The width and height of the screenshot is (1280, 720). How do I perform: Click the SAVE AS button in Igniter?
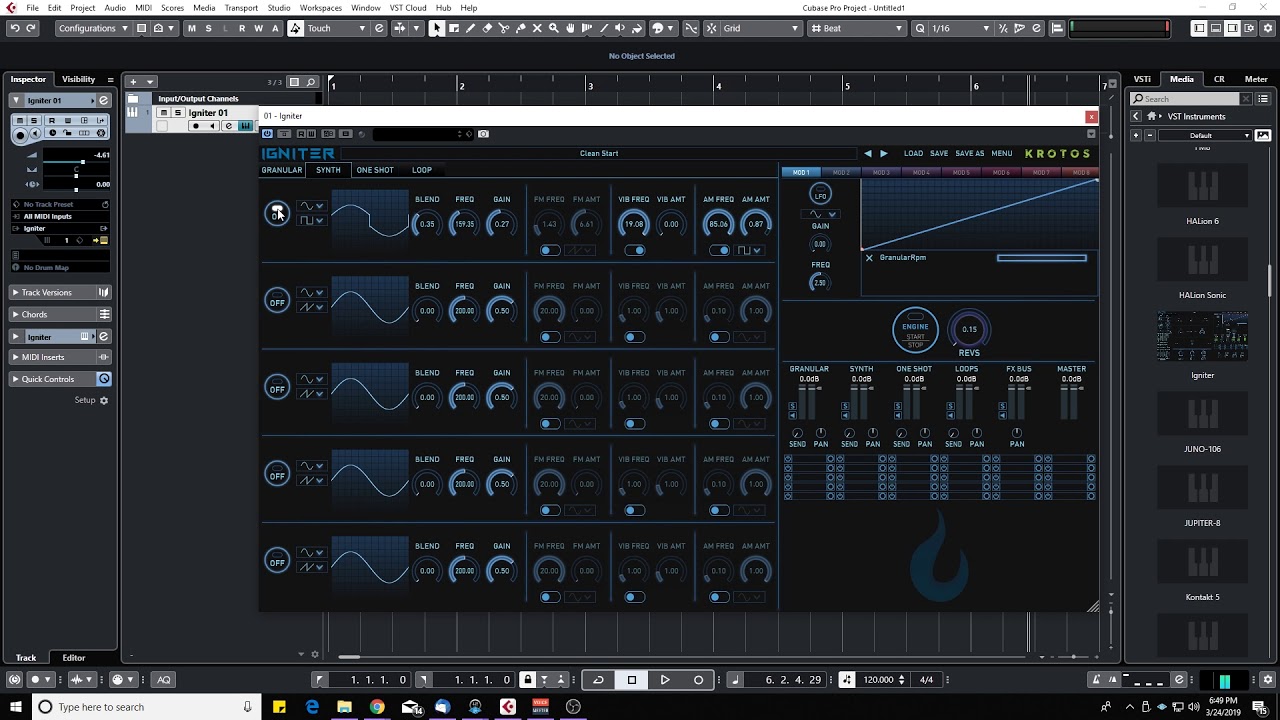click(969, 153)
